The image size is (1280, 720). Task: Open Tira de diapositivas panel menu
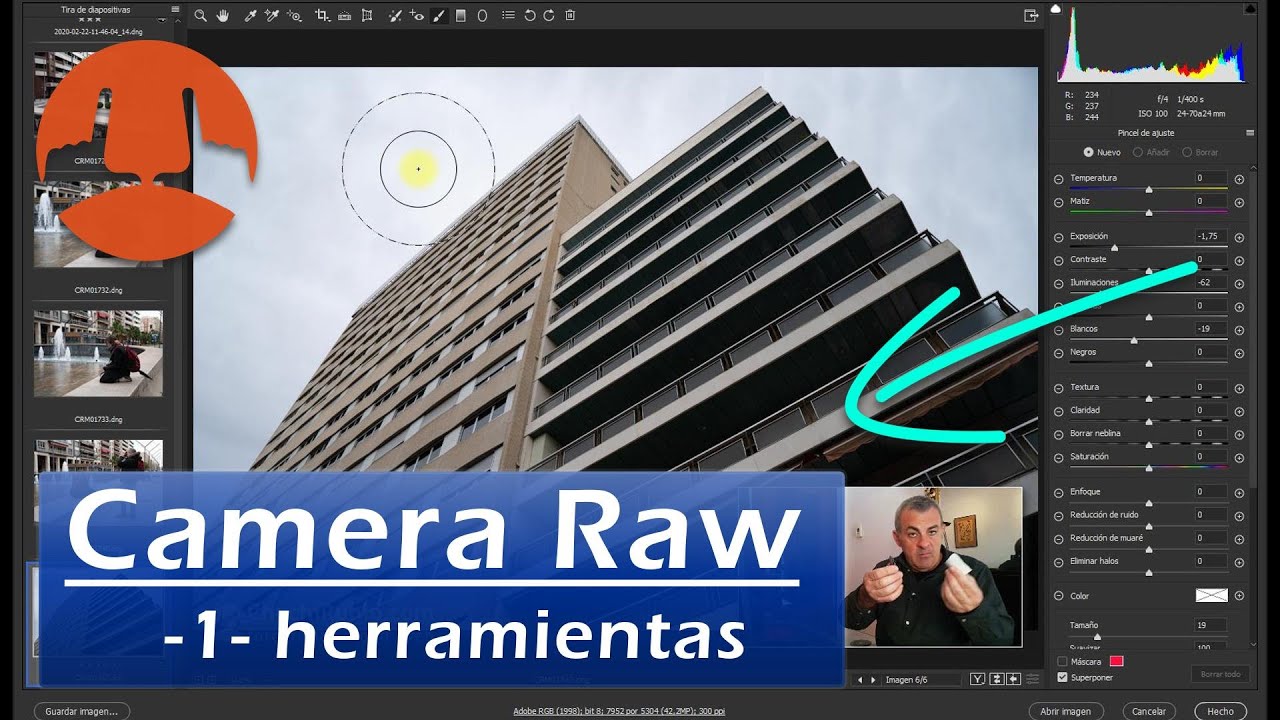pyautogui.click(x=175, y=10)
